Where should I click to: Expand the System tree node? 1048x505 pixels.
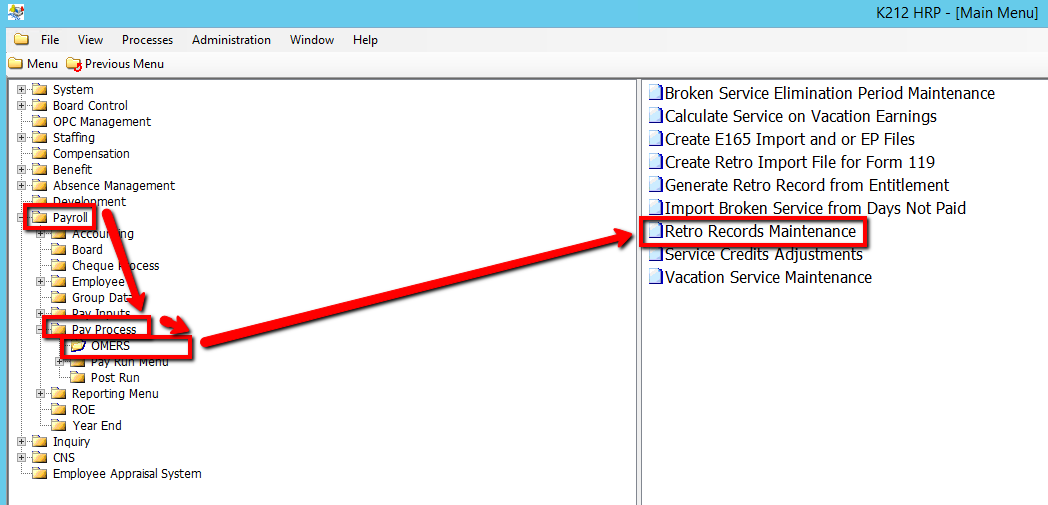21,90
